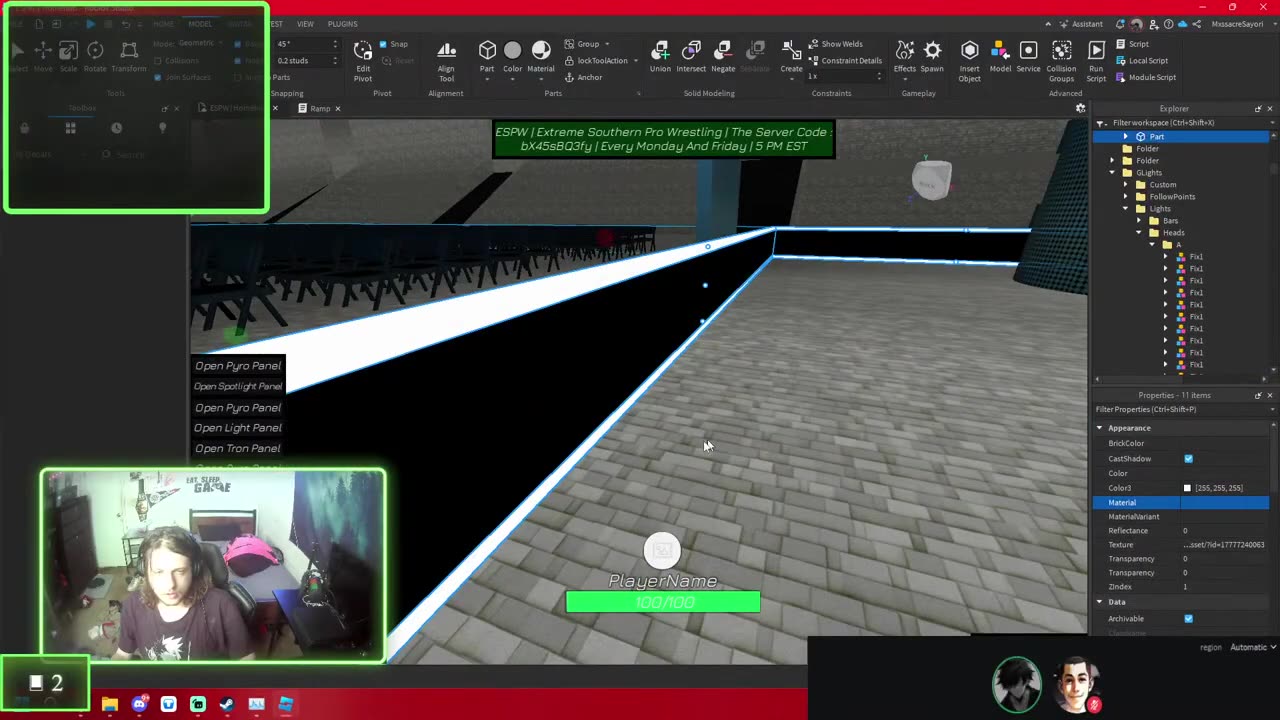The height and width of the screenshot is (720, 1280).
Task: Insert a Local Script
Action: 1141,61
